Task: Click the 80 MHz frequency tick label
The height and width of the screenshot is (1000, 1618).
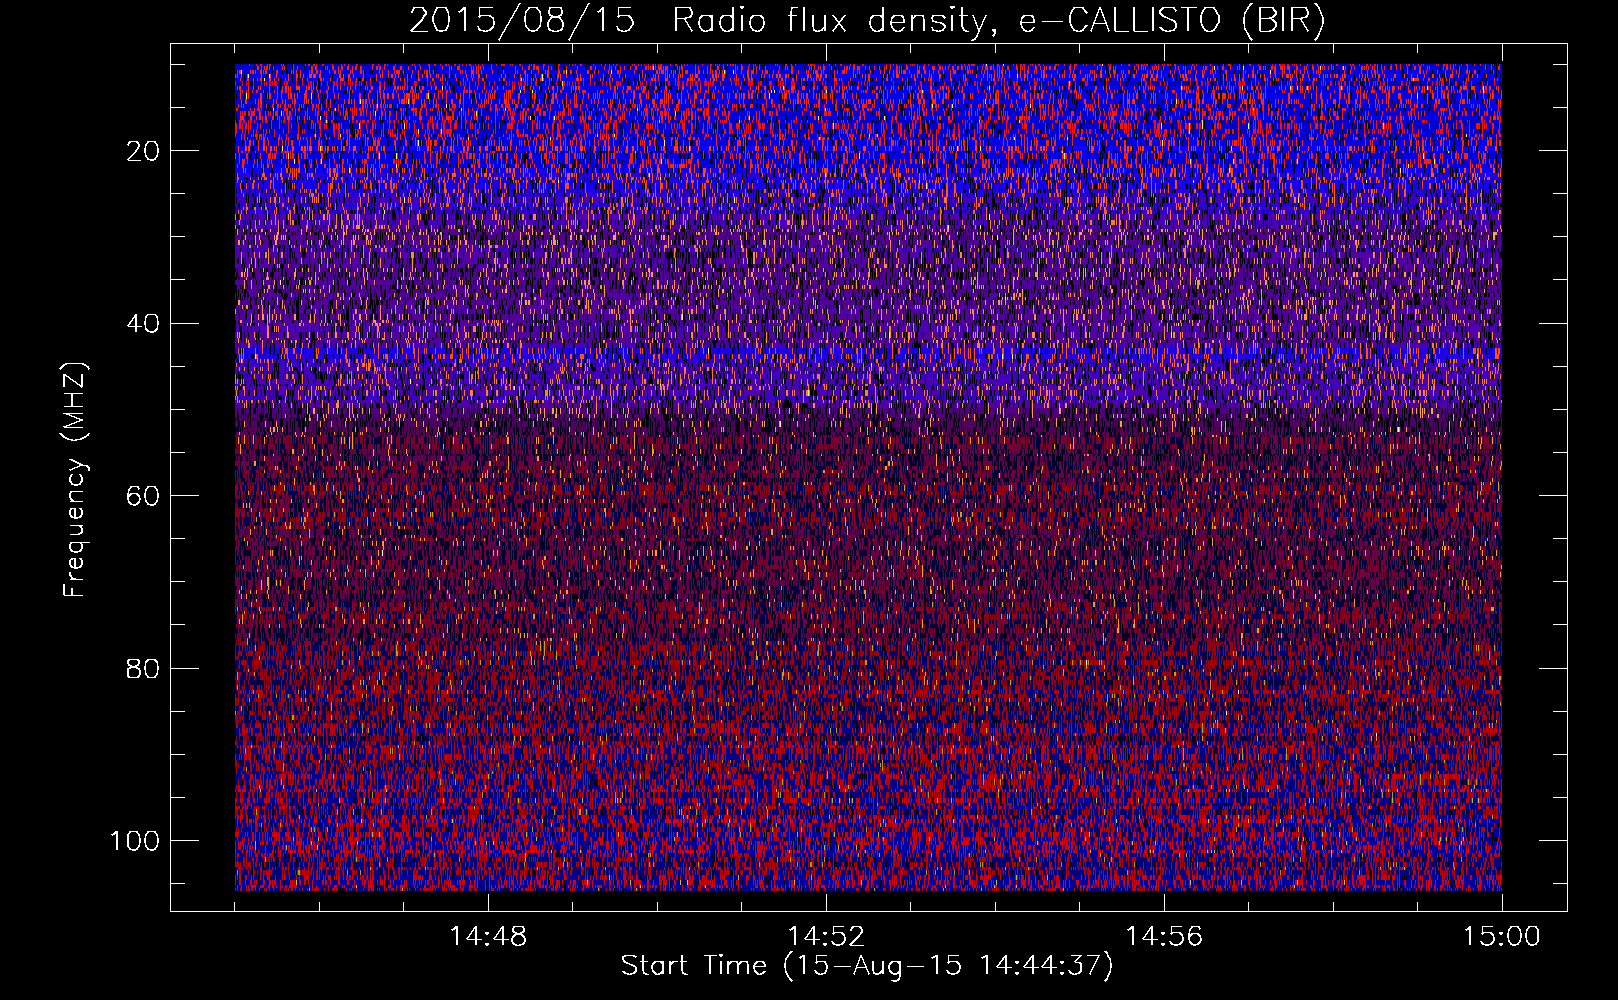Action: tap(144, 668)
